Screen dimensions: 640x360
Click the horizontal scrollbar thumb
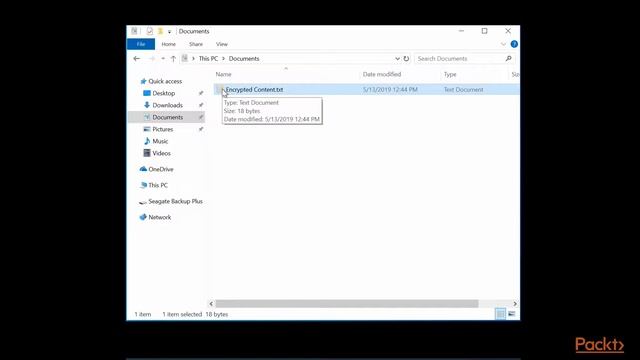point(347,304)
